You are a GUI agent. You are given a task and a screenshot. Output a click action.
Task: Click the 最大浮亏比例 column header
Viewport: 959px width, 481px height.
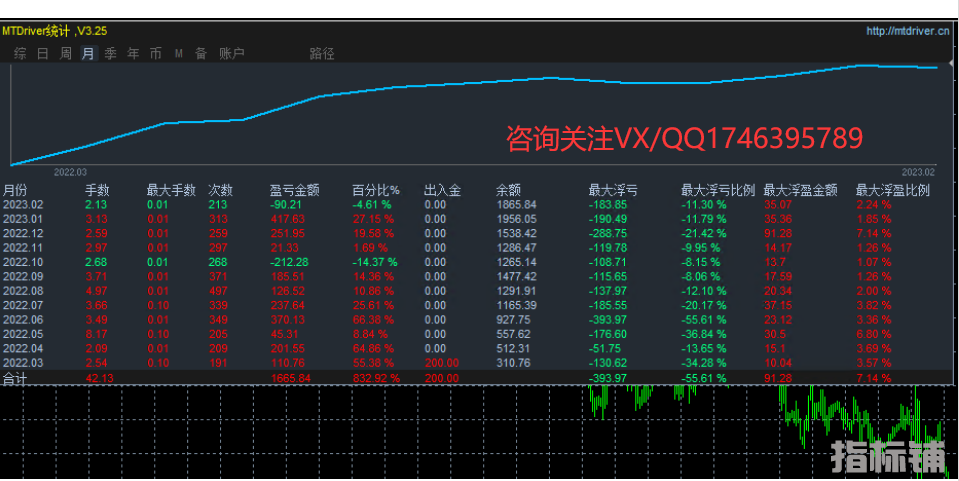[x=718, y=189]
